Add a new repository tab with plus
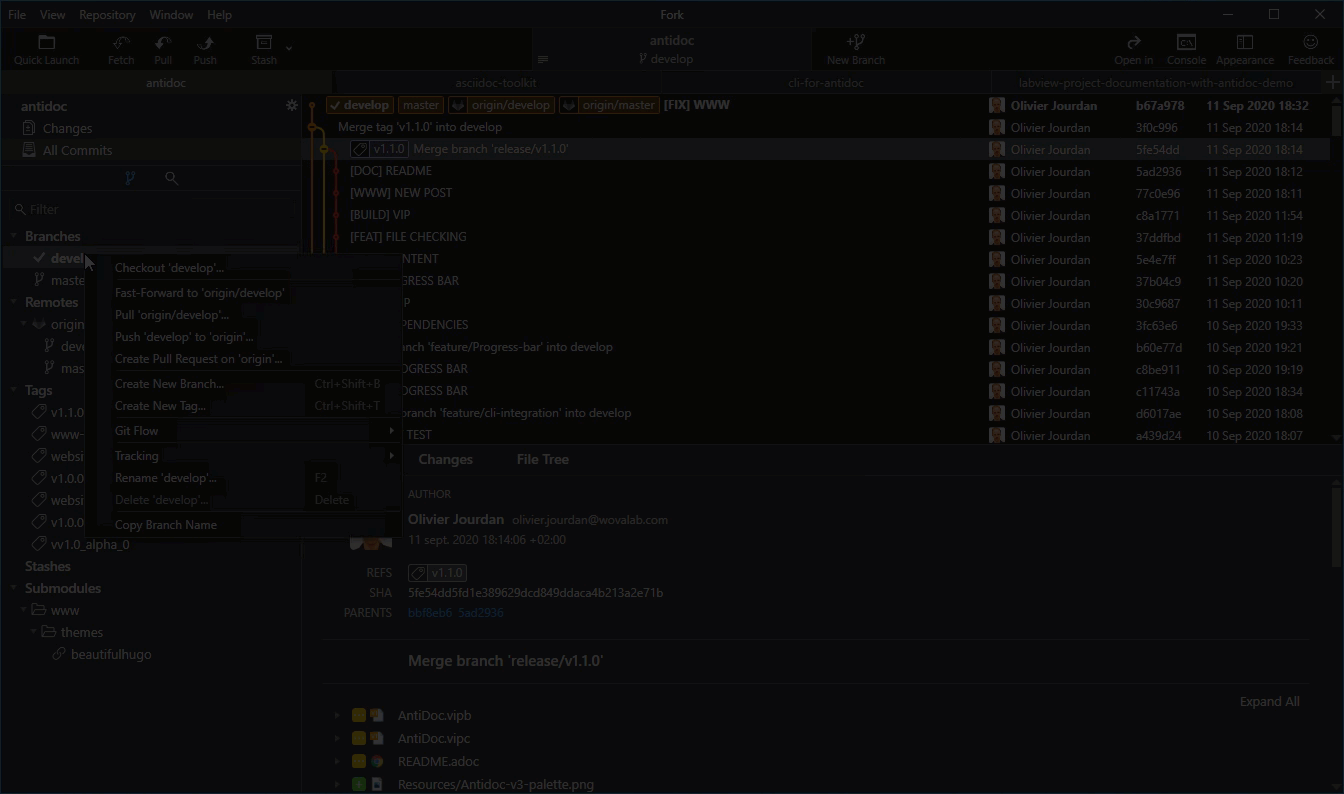 pyautogui.click(x=1333, y=83)
